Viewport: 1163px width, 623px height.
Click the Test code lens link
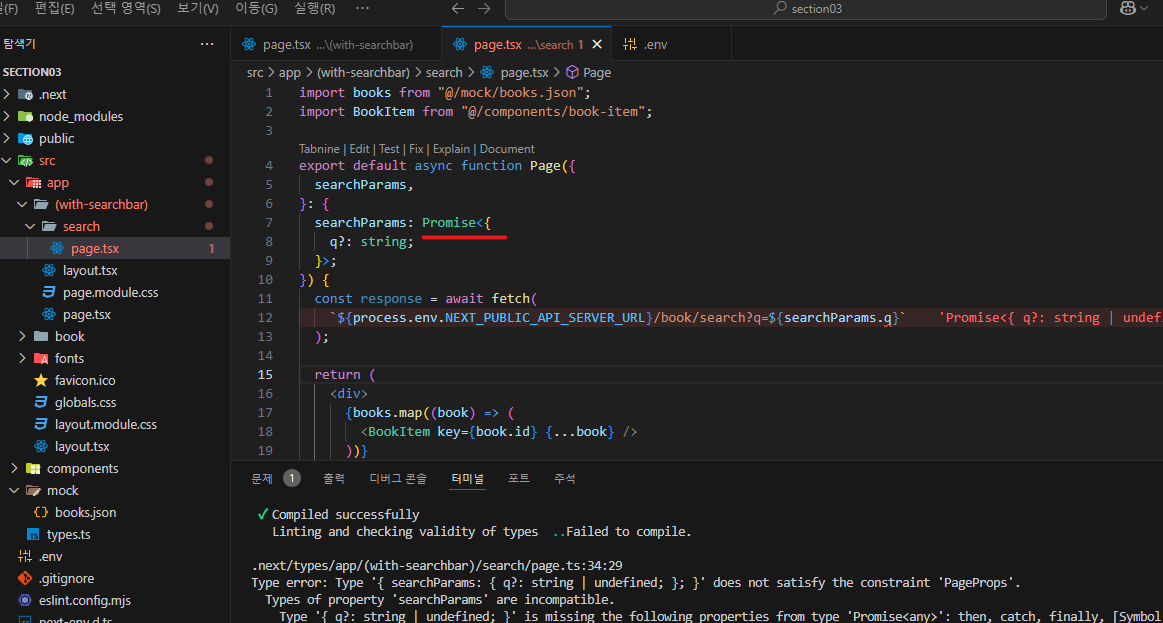pos(389,149)
